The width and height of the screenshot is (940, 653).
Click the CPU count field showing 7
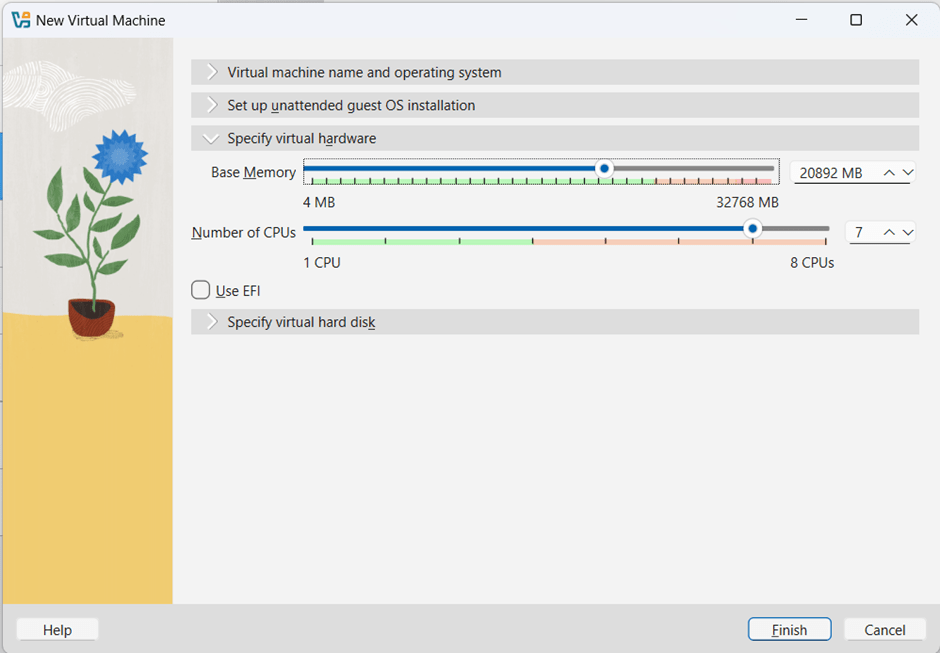coord(860,233)
